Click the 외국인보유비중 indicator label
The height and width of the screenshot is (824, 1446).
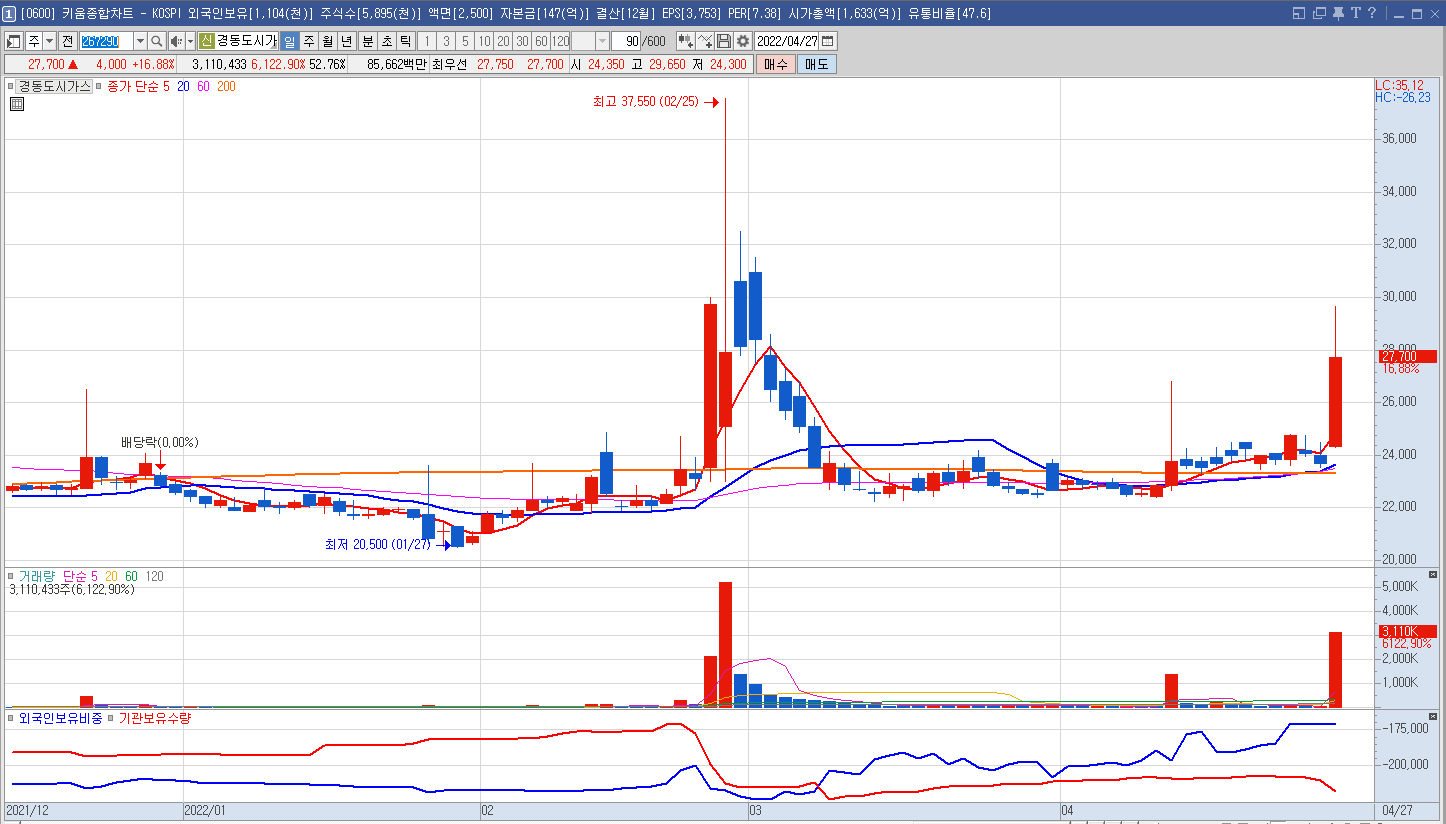point(60,719)
